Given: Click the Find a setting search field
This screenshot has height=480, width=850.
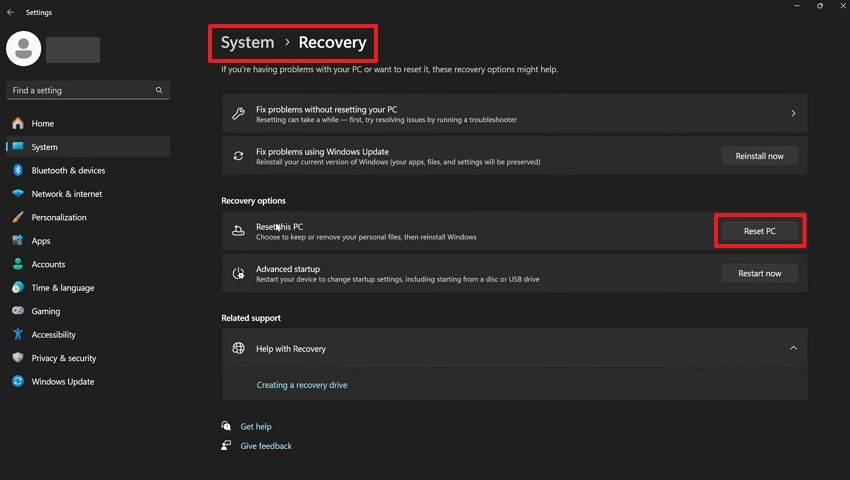Looking at the screenshot, I should (x=88, y=90).
